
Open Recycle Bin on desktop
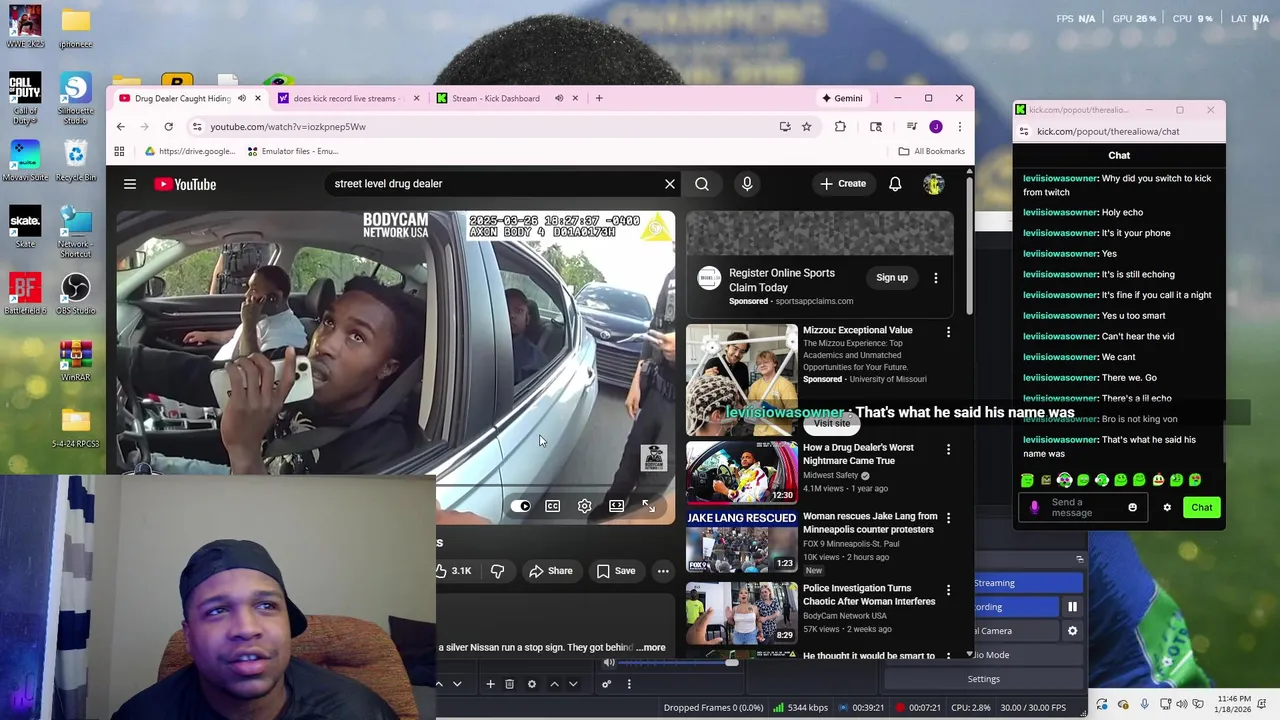76,160
